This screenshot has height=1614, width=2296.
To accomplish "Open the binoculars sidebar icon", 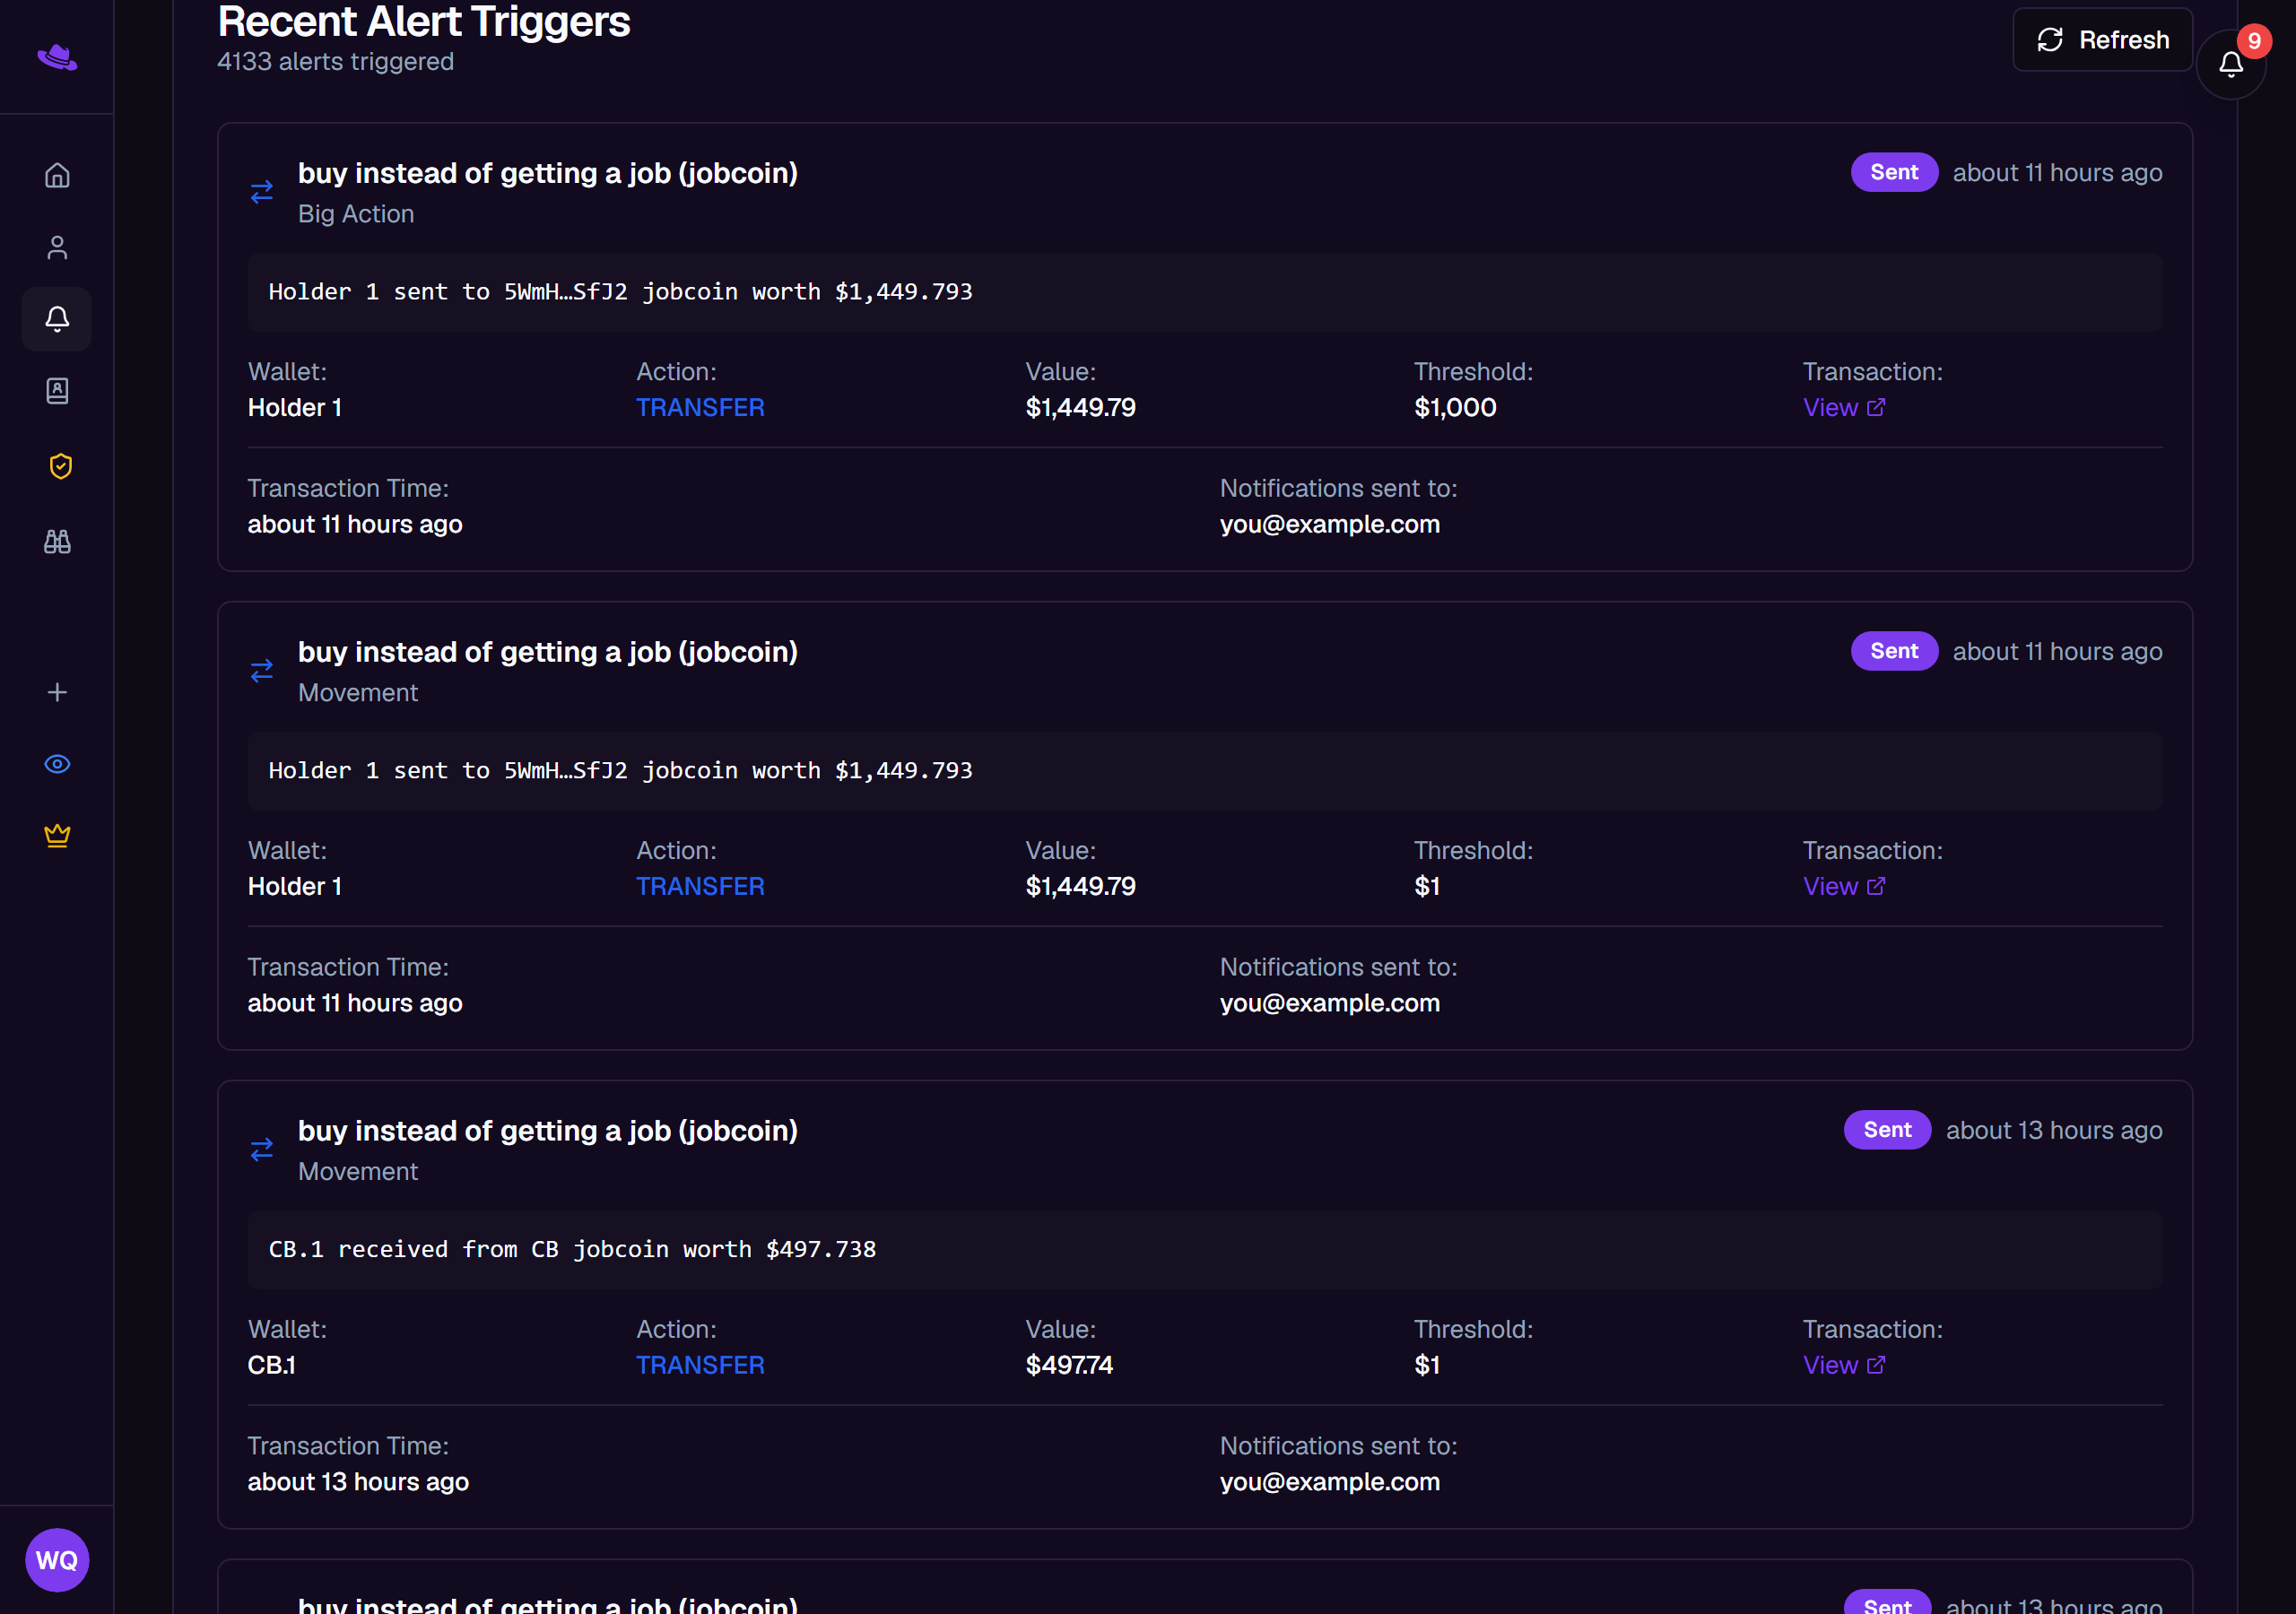I will point(57,541).
